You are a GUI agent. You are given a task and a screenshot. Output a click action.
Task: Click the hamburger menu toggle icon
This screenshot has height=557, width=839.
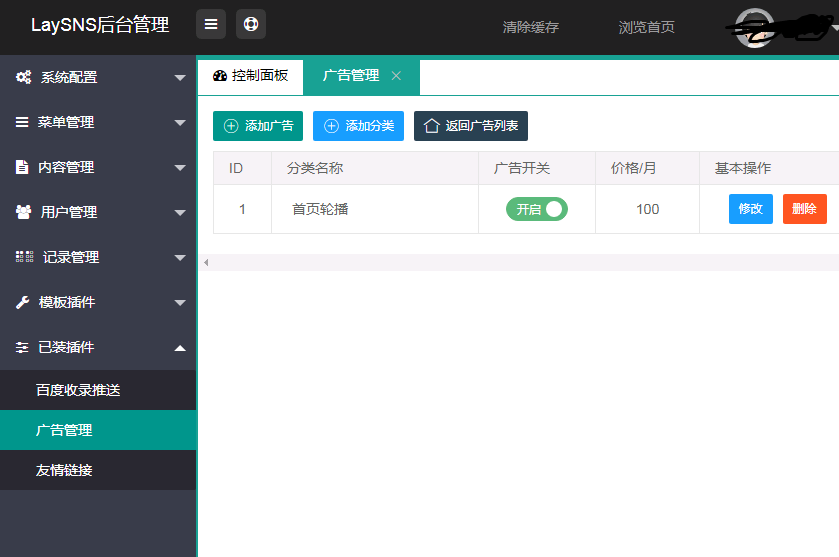pyautogui.click(x=211, y=25)
